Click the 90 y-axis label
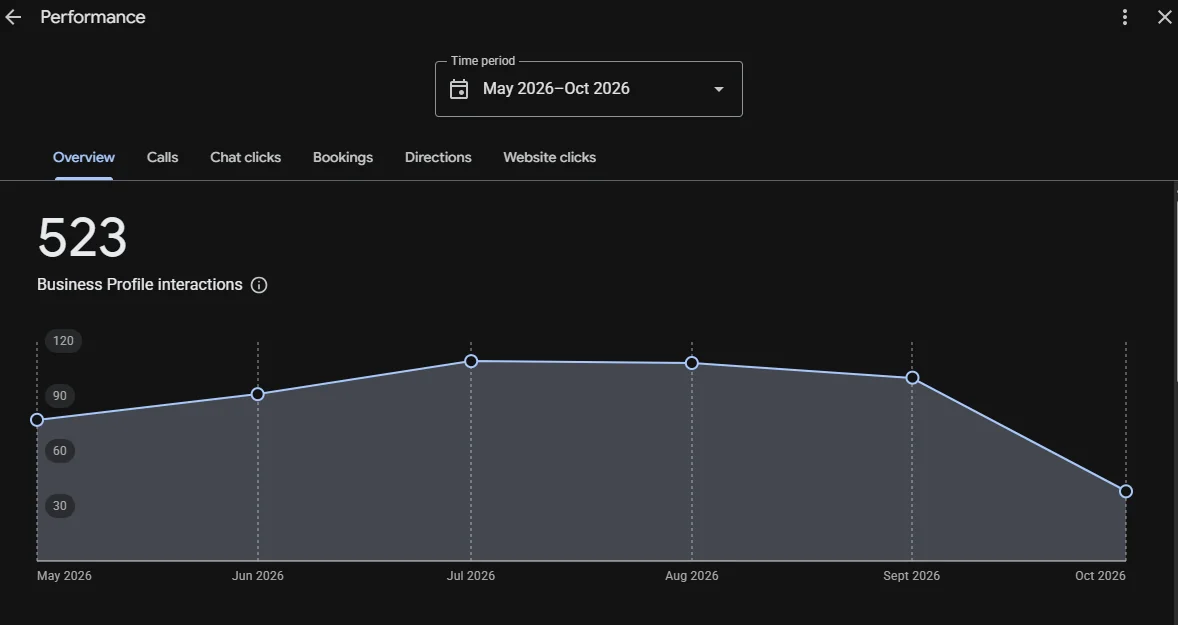Screen dimensions: 1178x625 point(59,396)
